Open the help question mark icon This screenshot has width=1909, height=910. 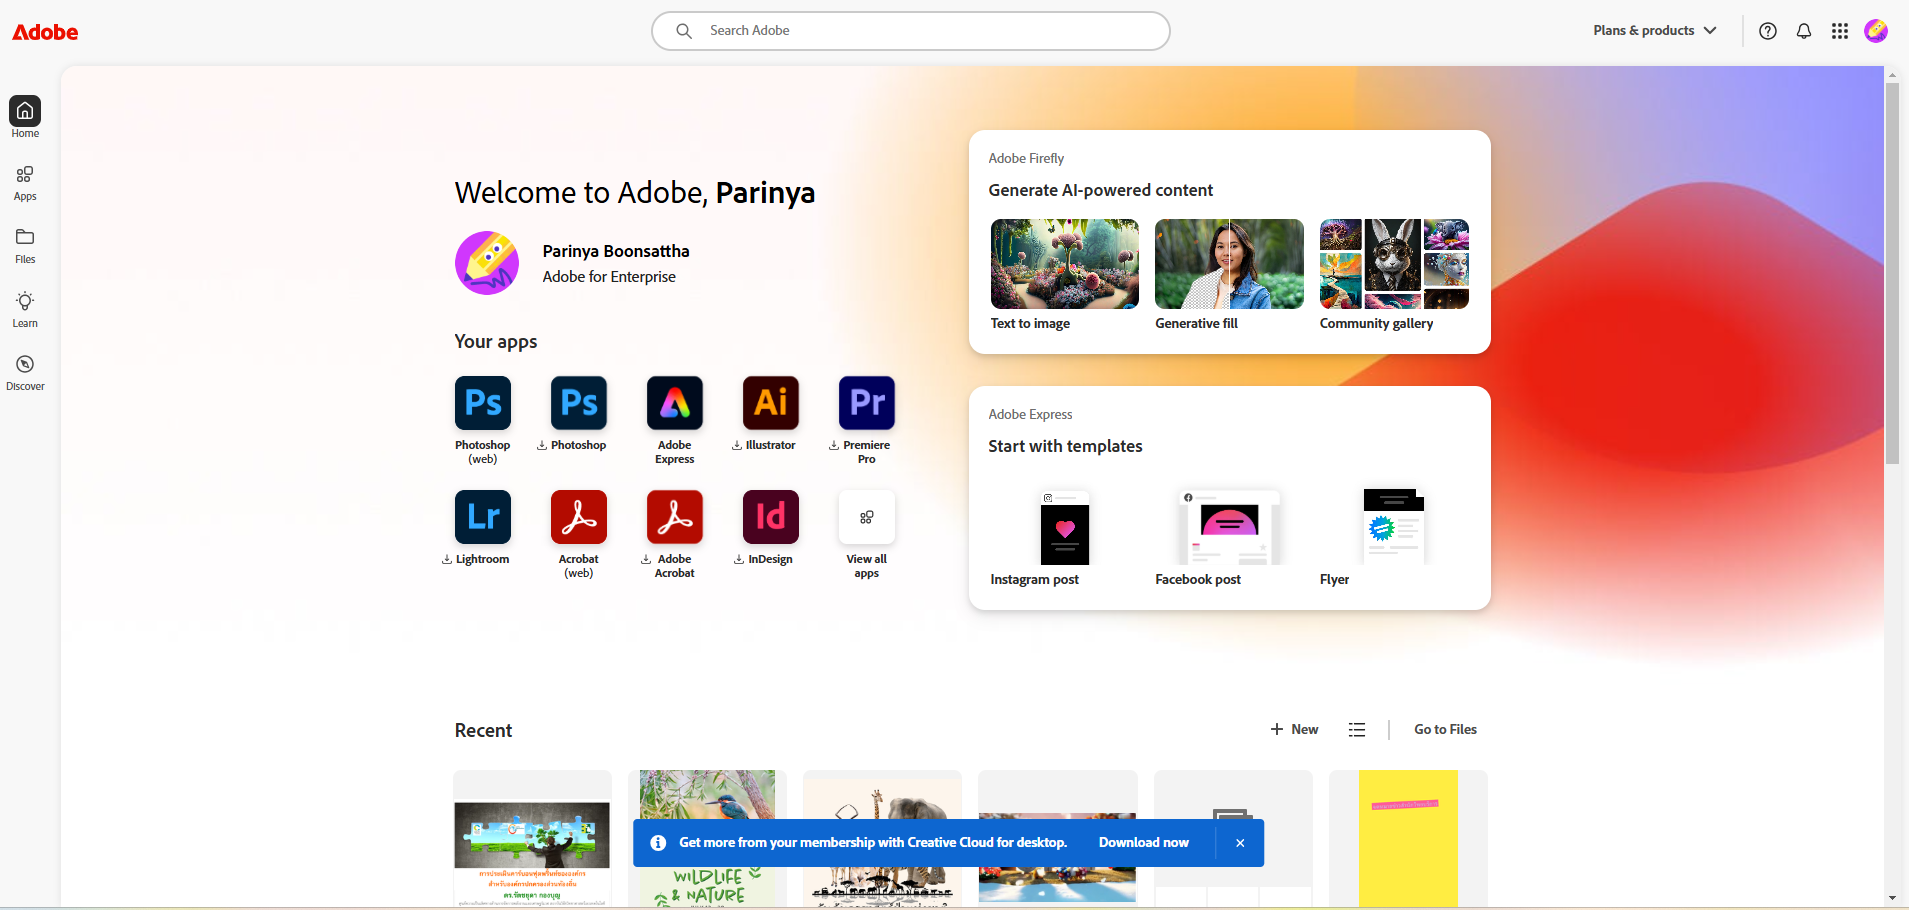[x=1768, y=31]
